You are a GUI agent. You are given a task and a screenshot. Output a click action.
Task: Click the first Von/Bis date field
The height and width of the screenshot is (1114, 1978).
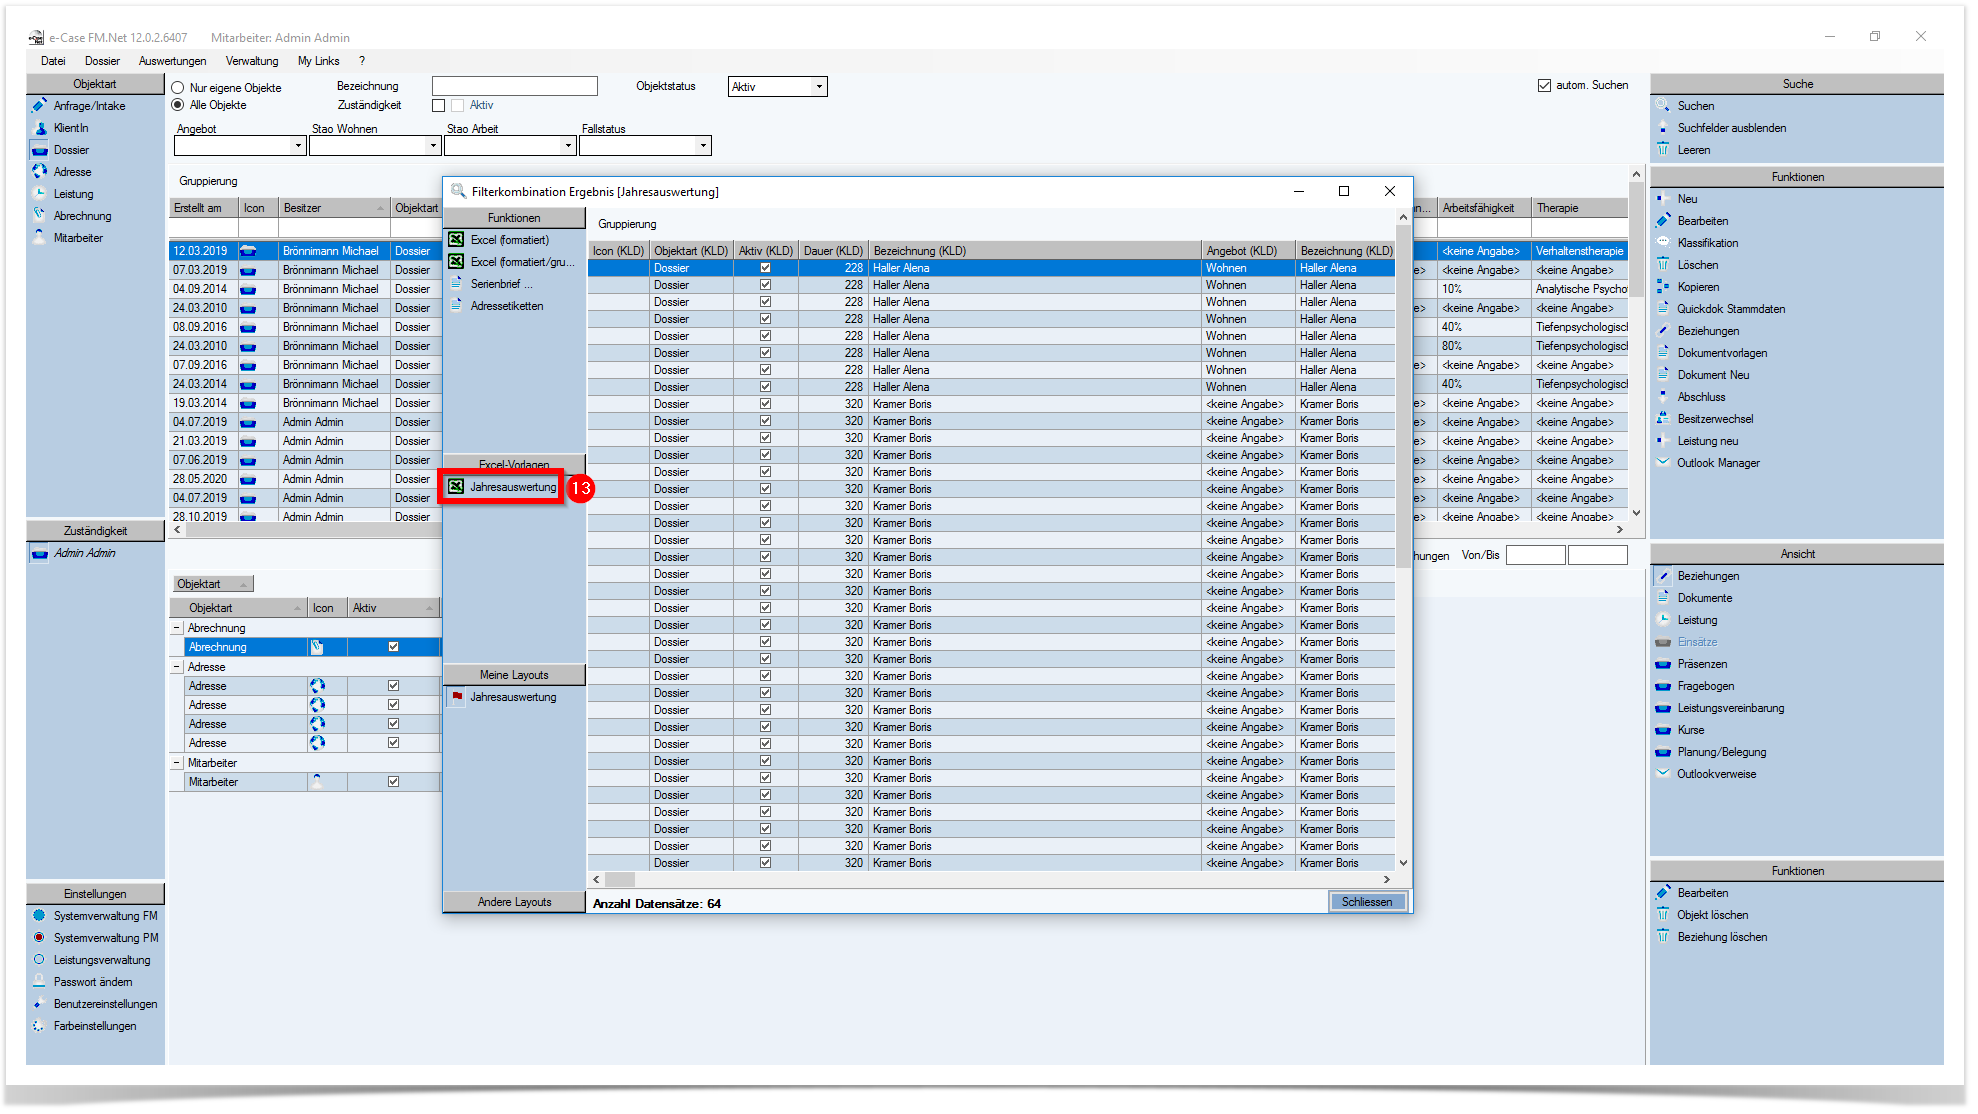coord(1535,555)
